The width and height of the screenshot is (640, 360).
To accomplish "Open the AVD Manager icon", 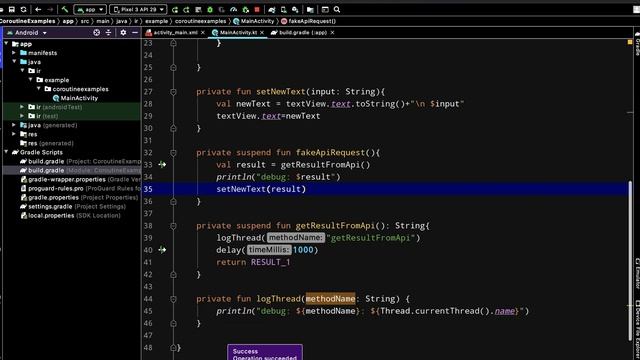I will click(283, 9).
